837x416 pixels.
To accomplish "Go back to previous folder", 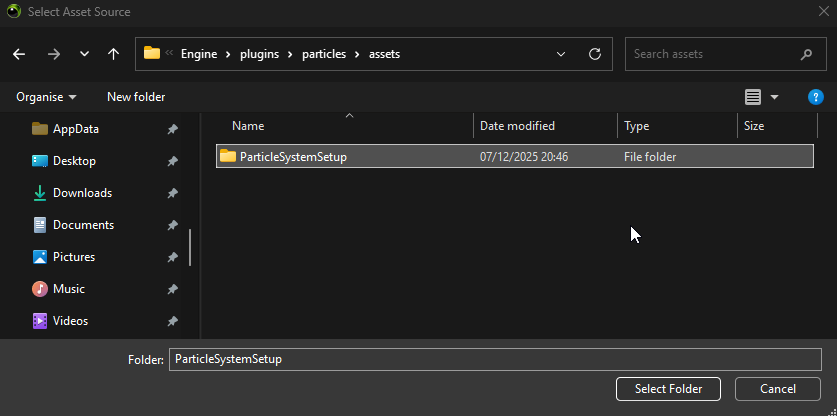I will pyautogui.click(x=19, y=54).
